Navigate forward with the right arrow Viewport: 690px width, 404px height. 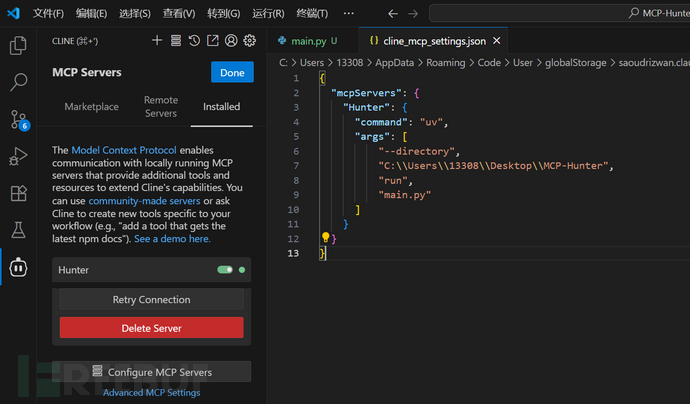tap(413, 14)
